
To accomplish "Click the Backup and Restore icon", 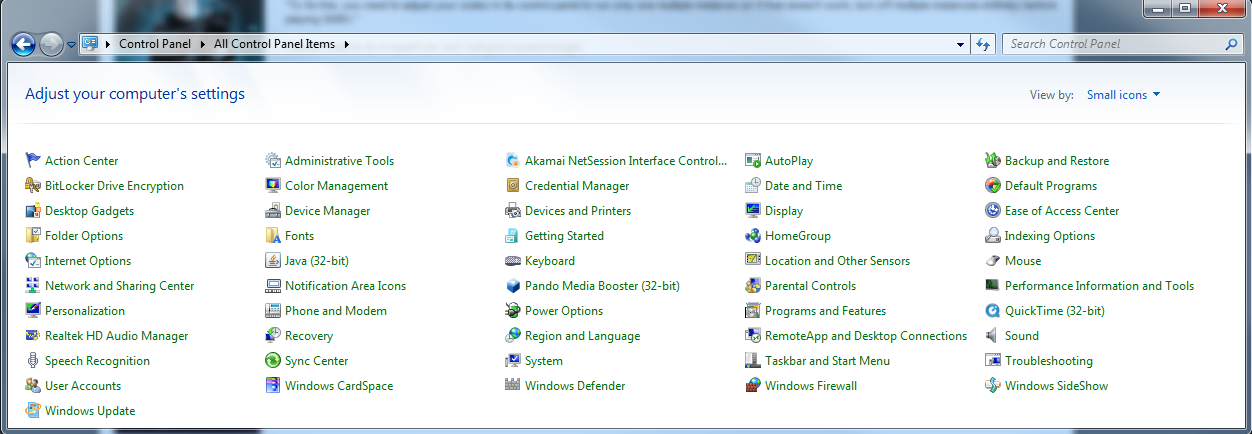I will pyautogui.click(x=993, y=160).
